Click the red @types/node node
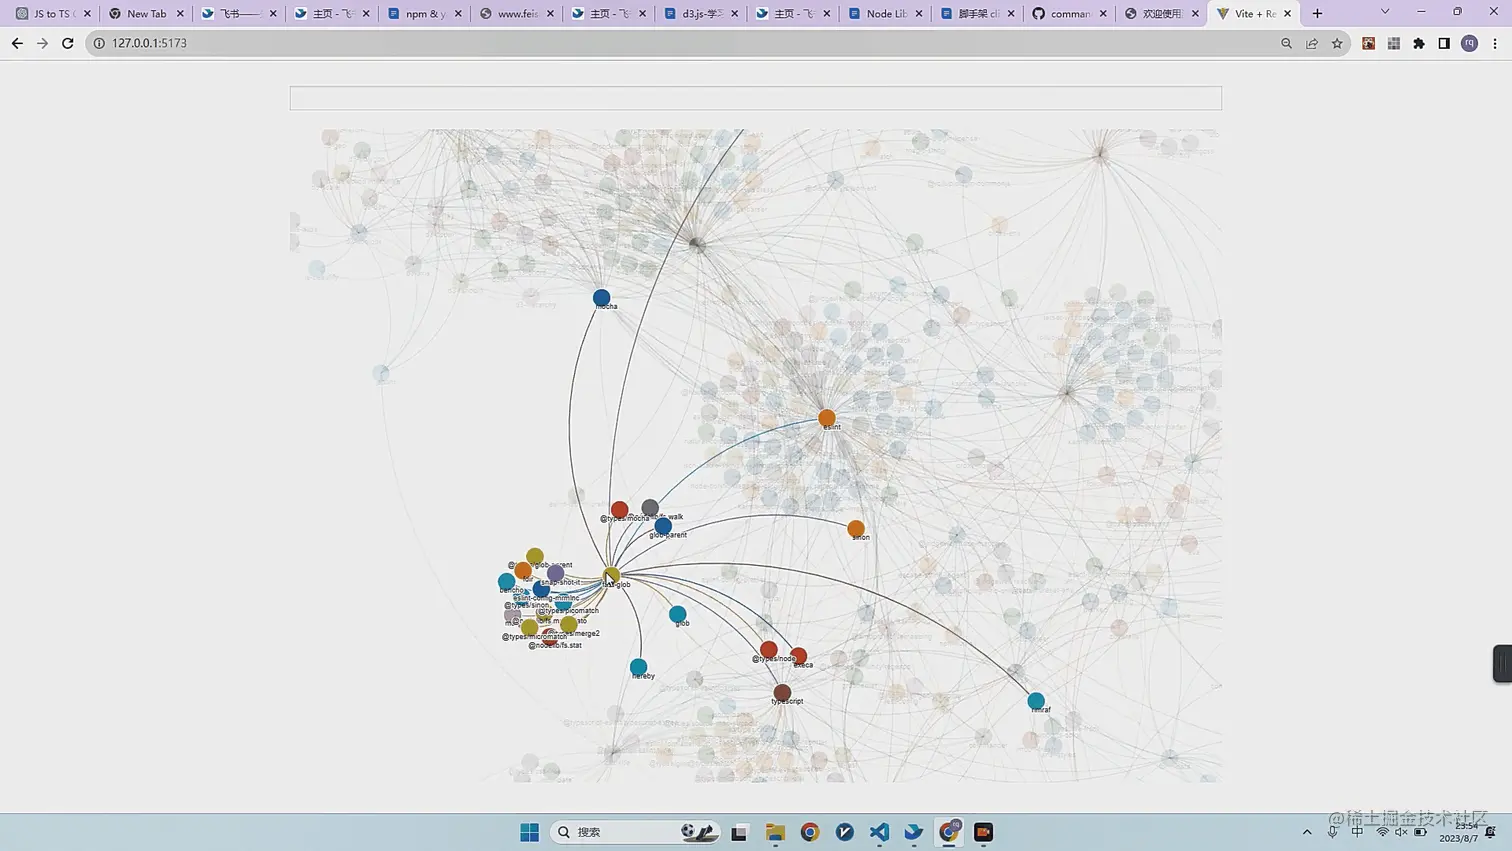The height and width of the screenshot is (851, 1512). (769, 650)
